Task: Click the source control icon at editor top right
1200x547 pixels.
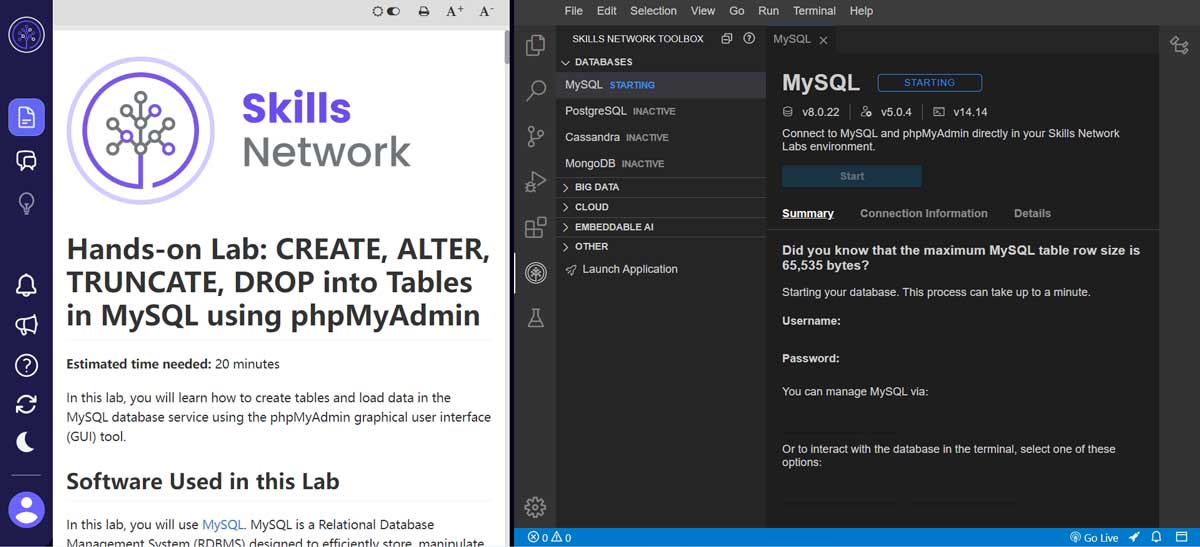Action: (1178, 43)
